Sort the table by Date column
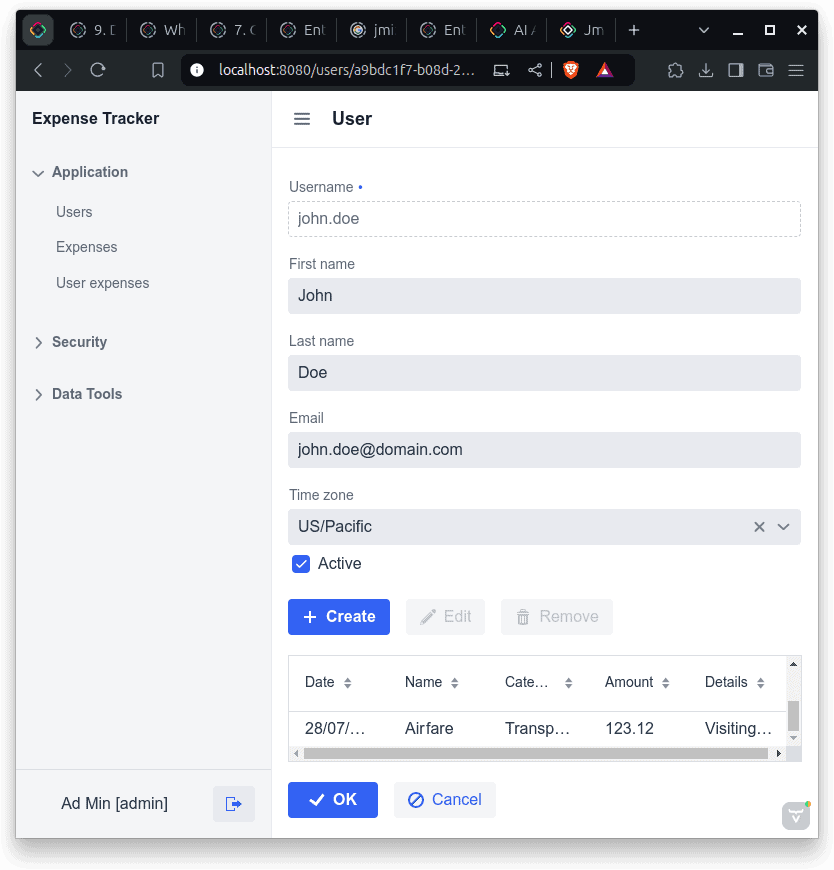834x870 pixels. point(347,683)
